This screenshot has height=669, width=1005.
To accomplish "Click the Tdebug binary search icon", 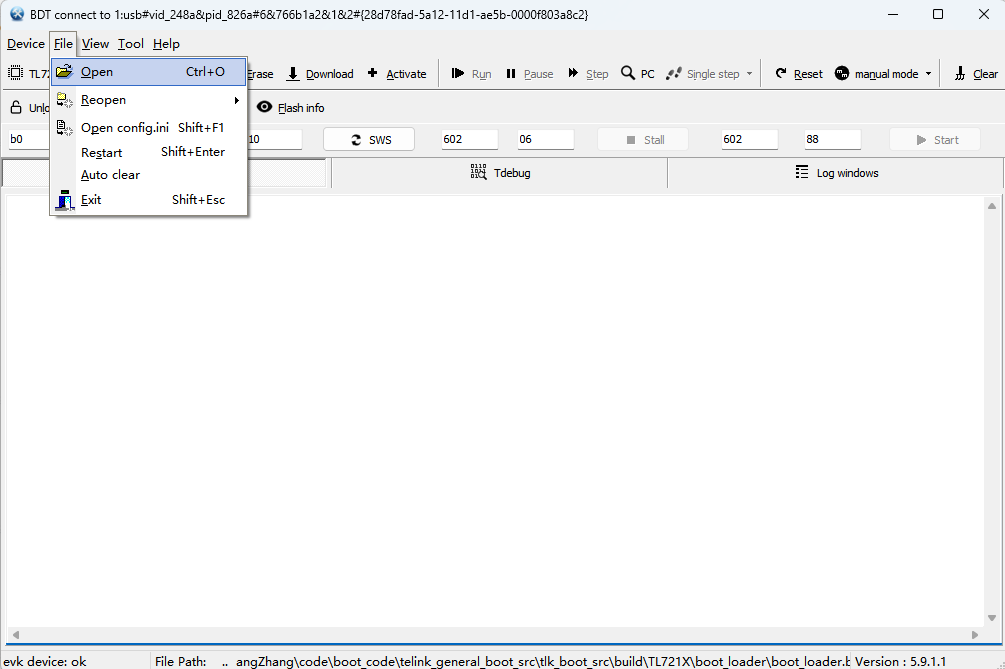I will [478, 172].
